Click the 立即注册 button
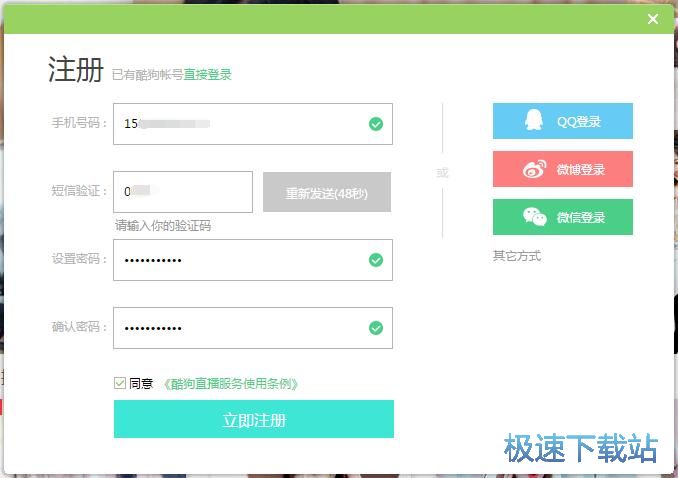Image resolution: width=678 pixels, height=478 pixels. pyautogui.click(x=254, y=419)
